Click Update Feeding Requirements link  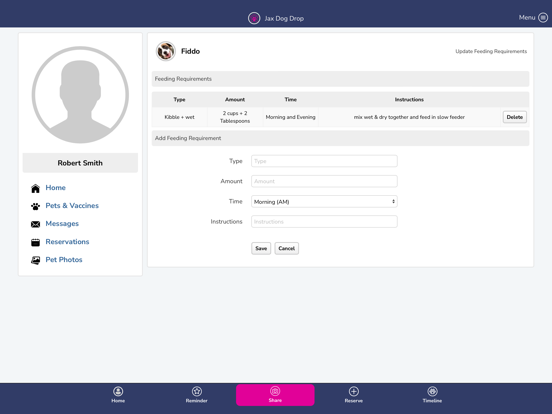click(x=491, y=51)
